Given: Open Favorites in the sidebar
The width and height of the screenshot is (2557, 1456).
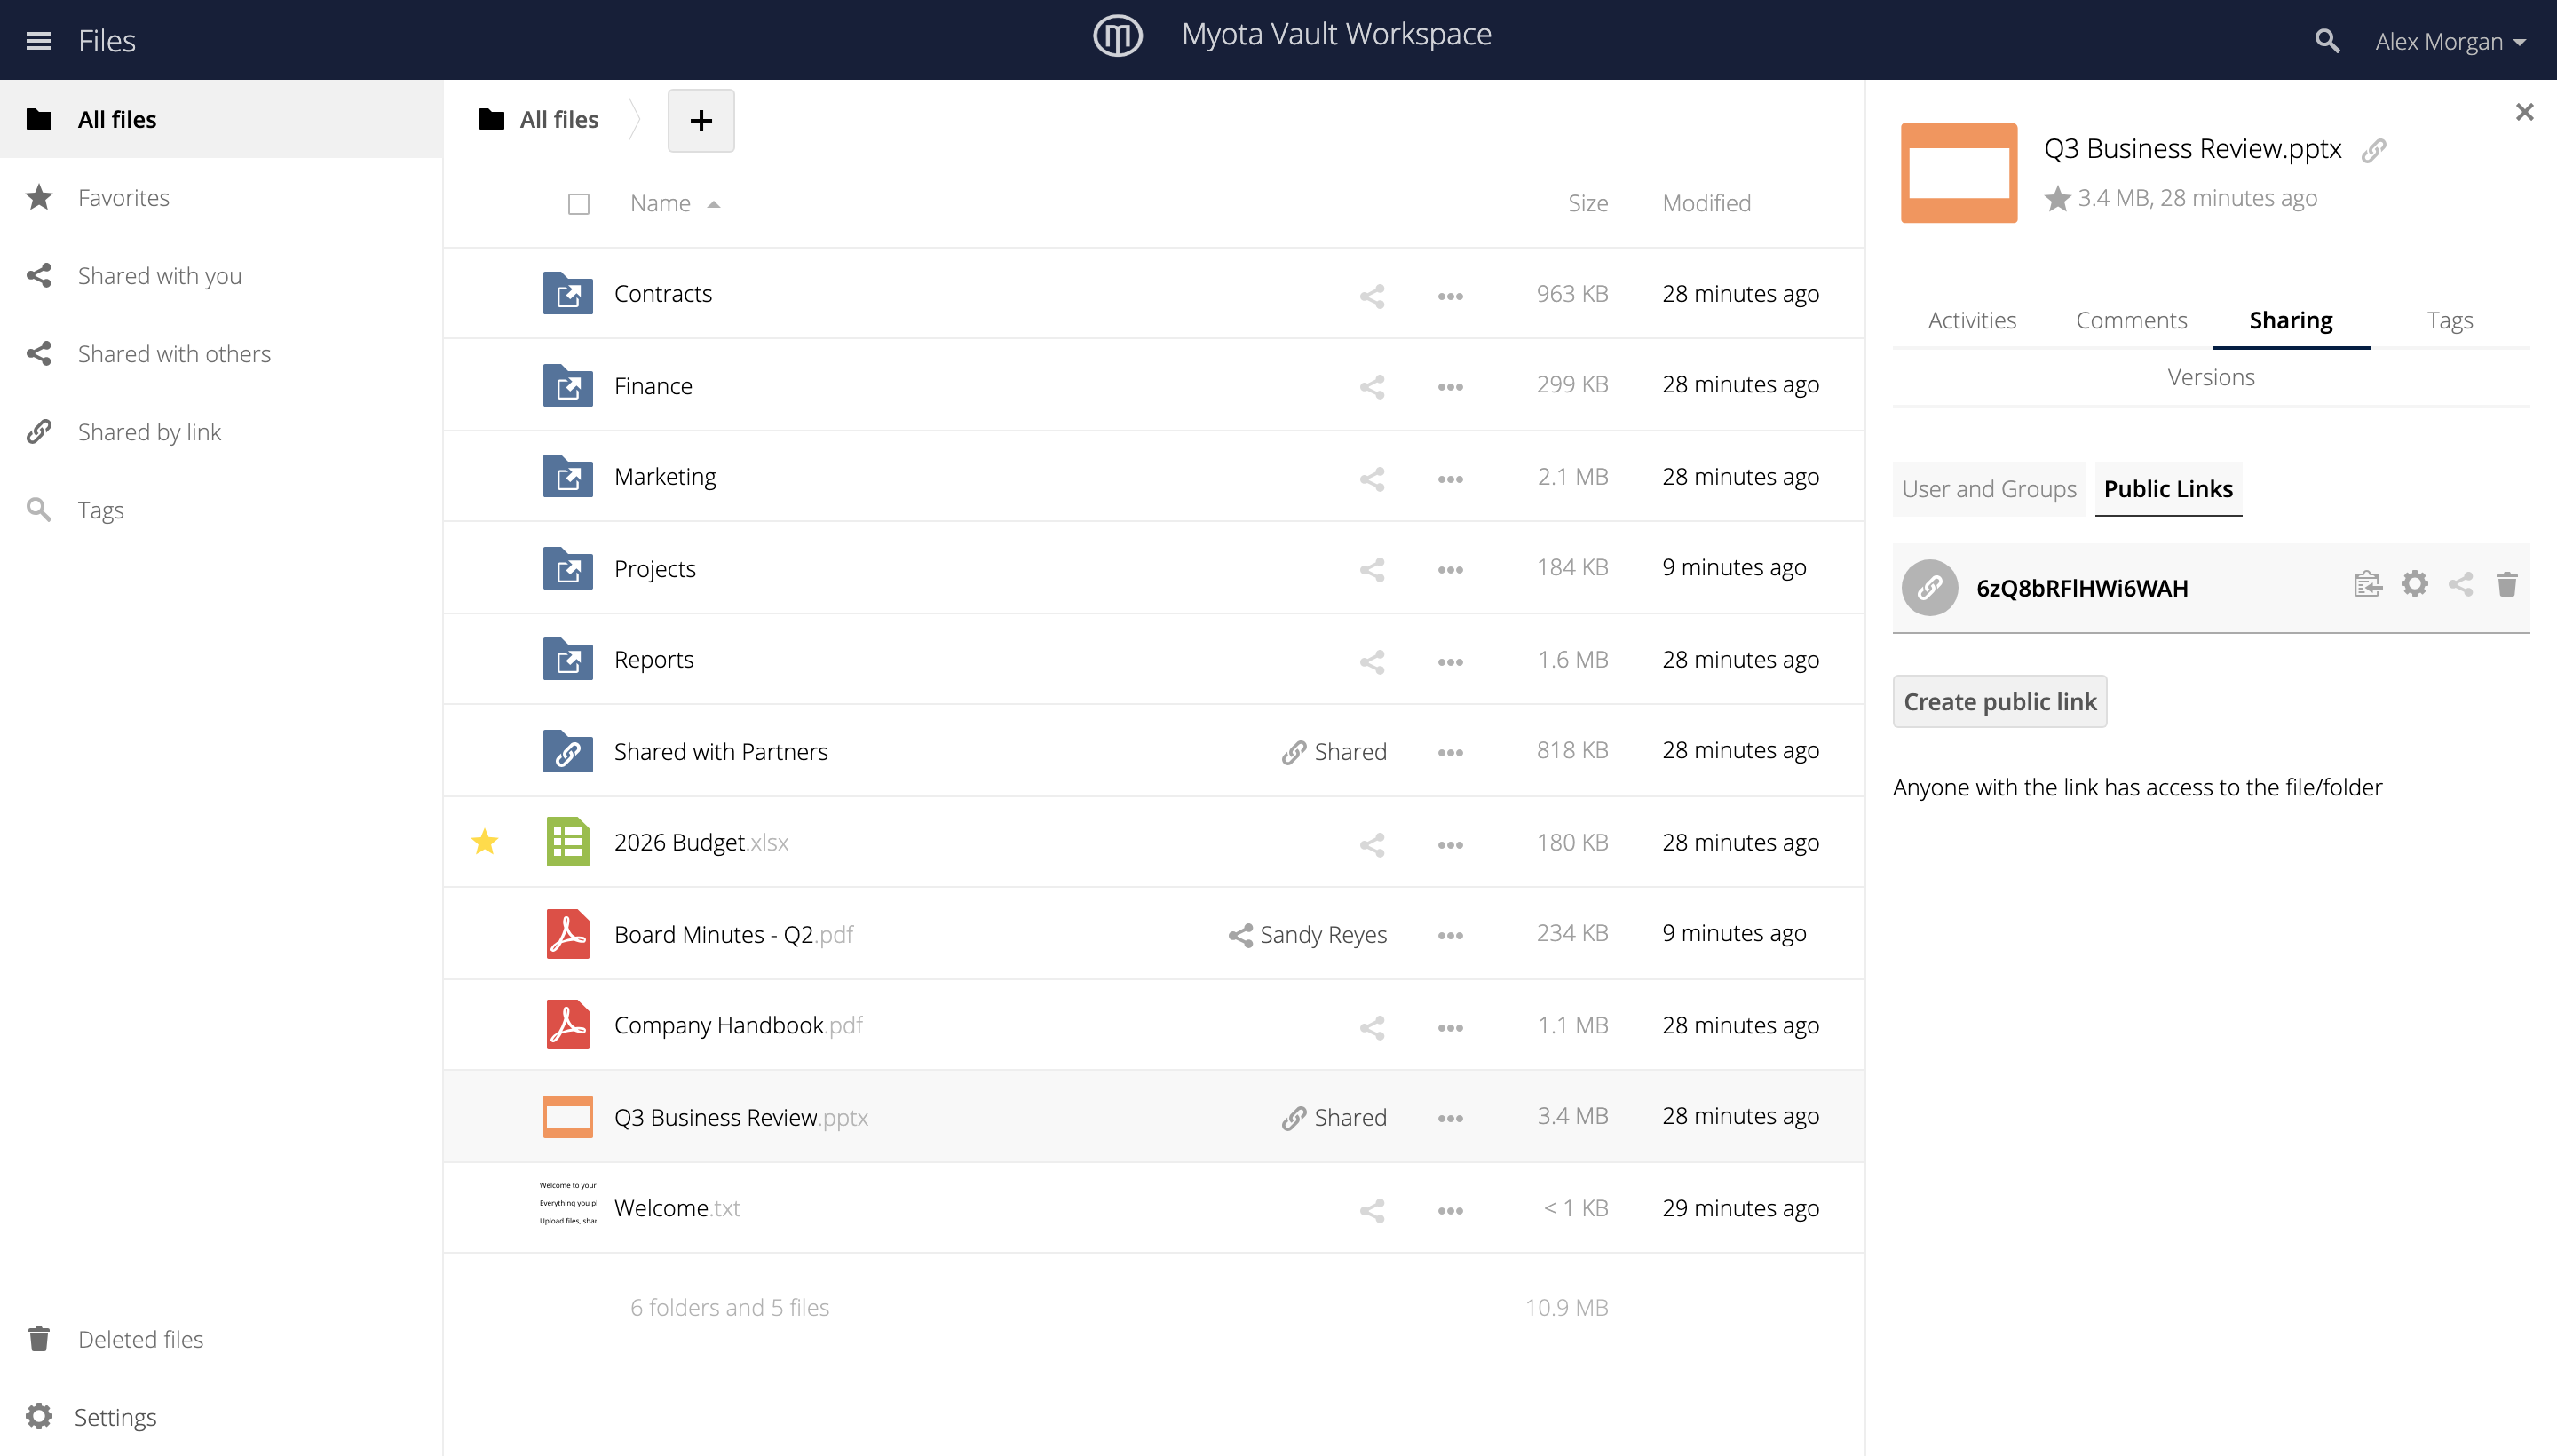Looking at the screenshot, I should coord(221,197).
